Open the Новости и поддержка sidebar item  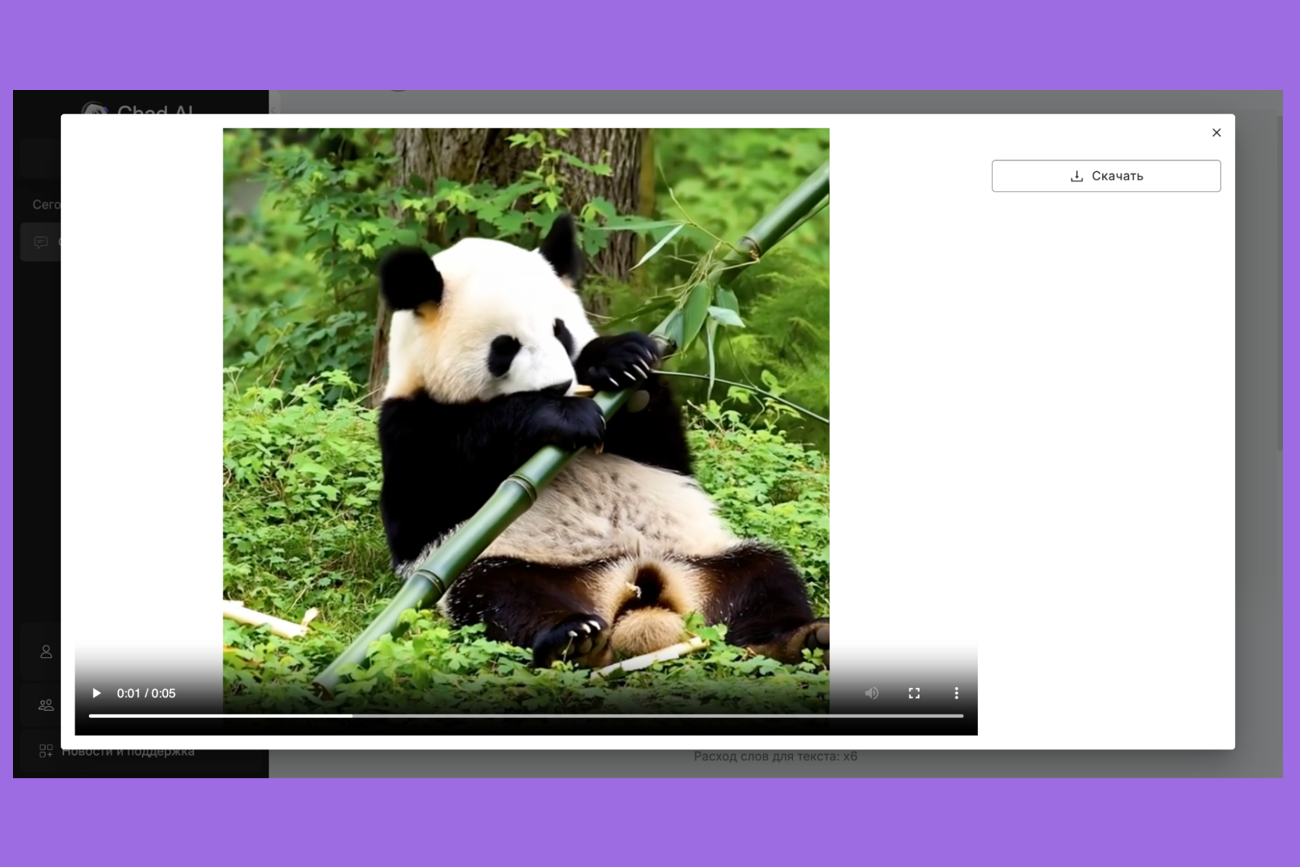pyautogui.click(x=128, y=752)
